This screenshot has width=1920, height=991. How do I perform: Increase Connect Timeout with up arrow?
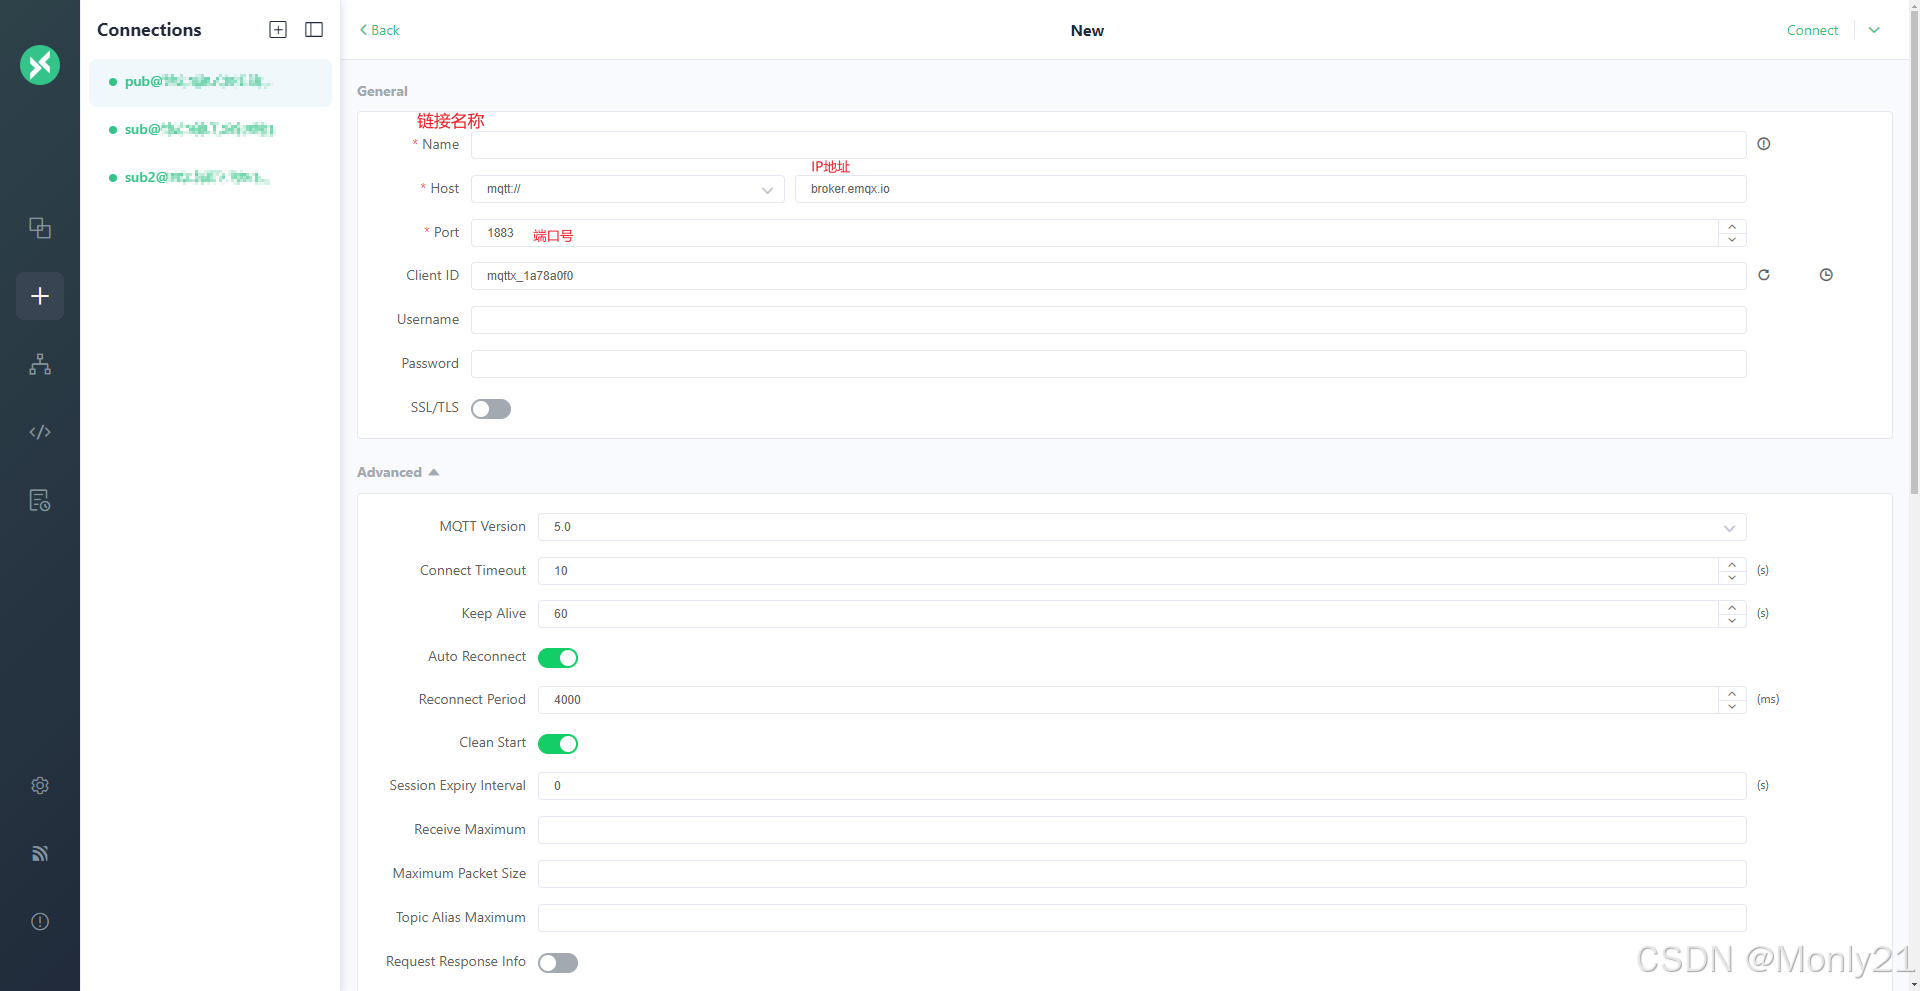[1732, 565]
